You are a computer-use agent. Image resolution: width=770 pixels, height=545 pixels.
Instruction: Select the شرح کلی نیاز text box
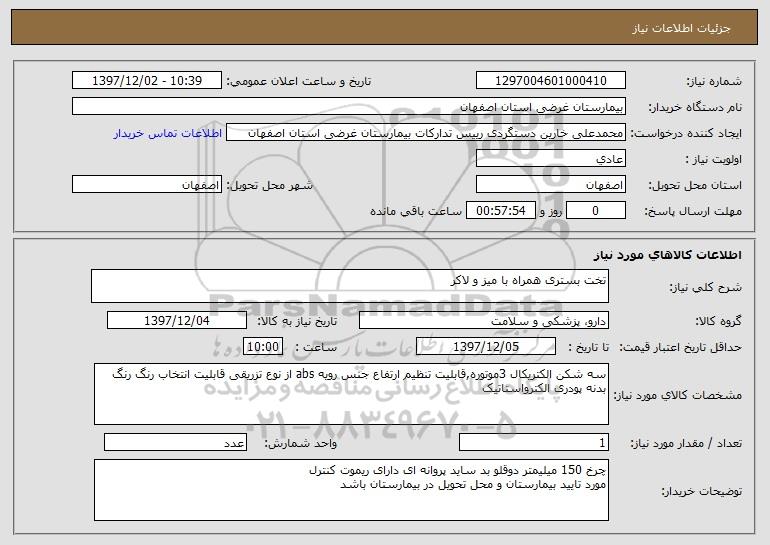pyautogui.click(x=350, y=286)
